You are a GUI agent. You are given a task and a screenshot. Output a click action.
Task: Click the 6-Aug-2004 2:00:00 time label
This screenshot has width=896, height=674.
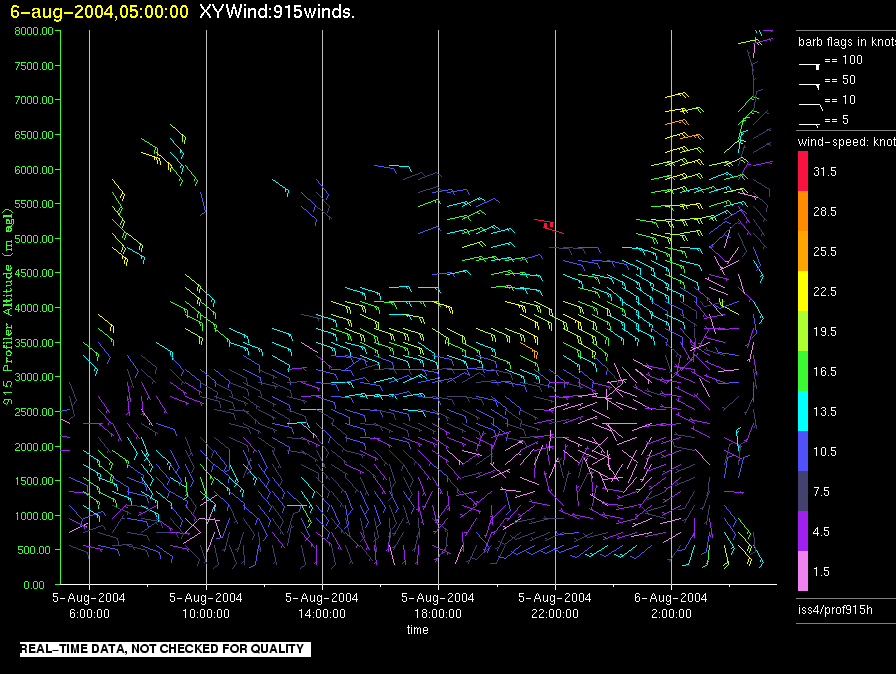click(x=671, y=605)
